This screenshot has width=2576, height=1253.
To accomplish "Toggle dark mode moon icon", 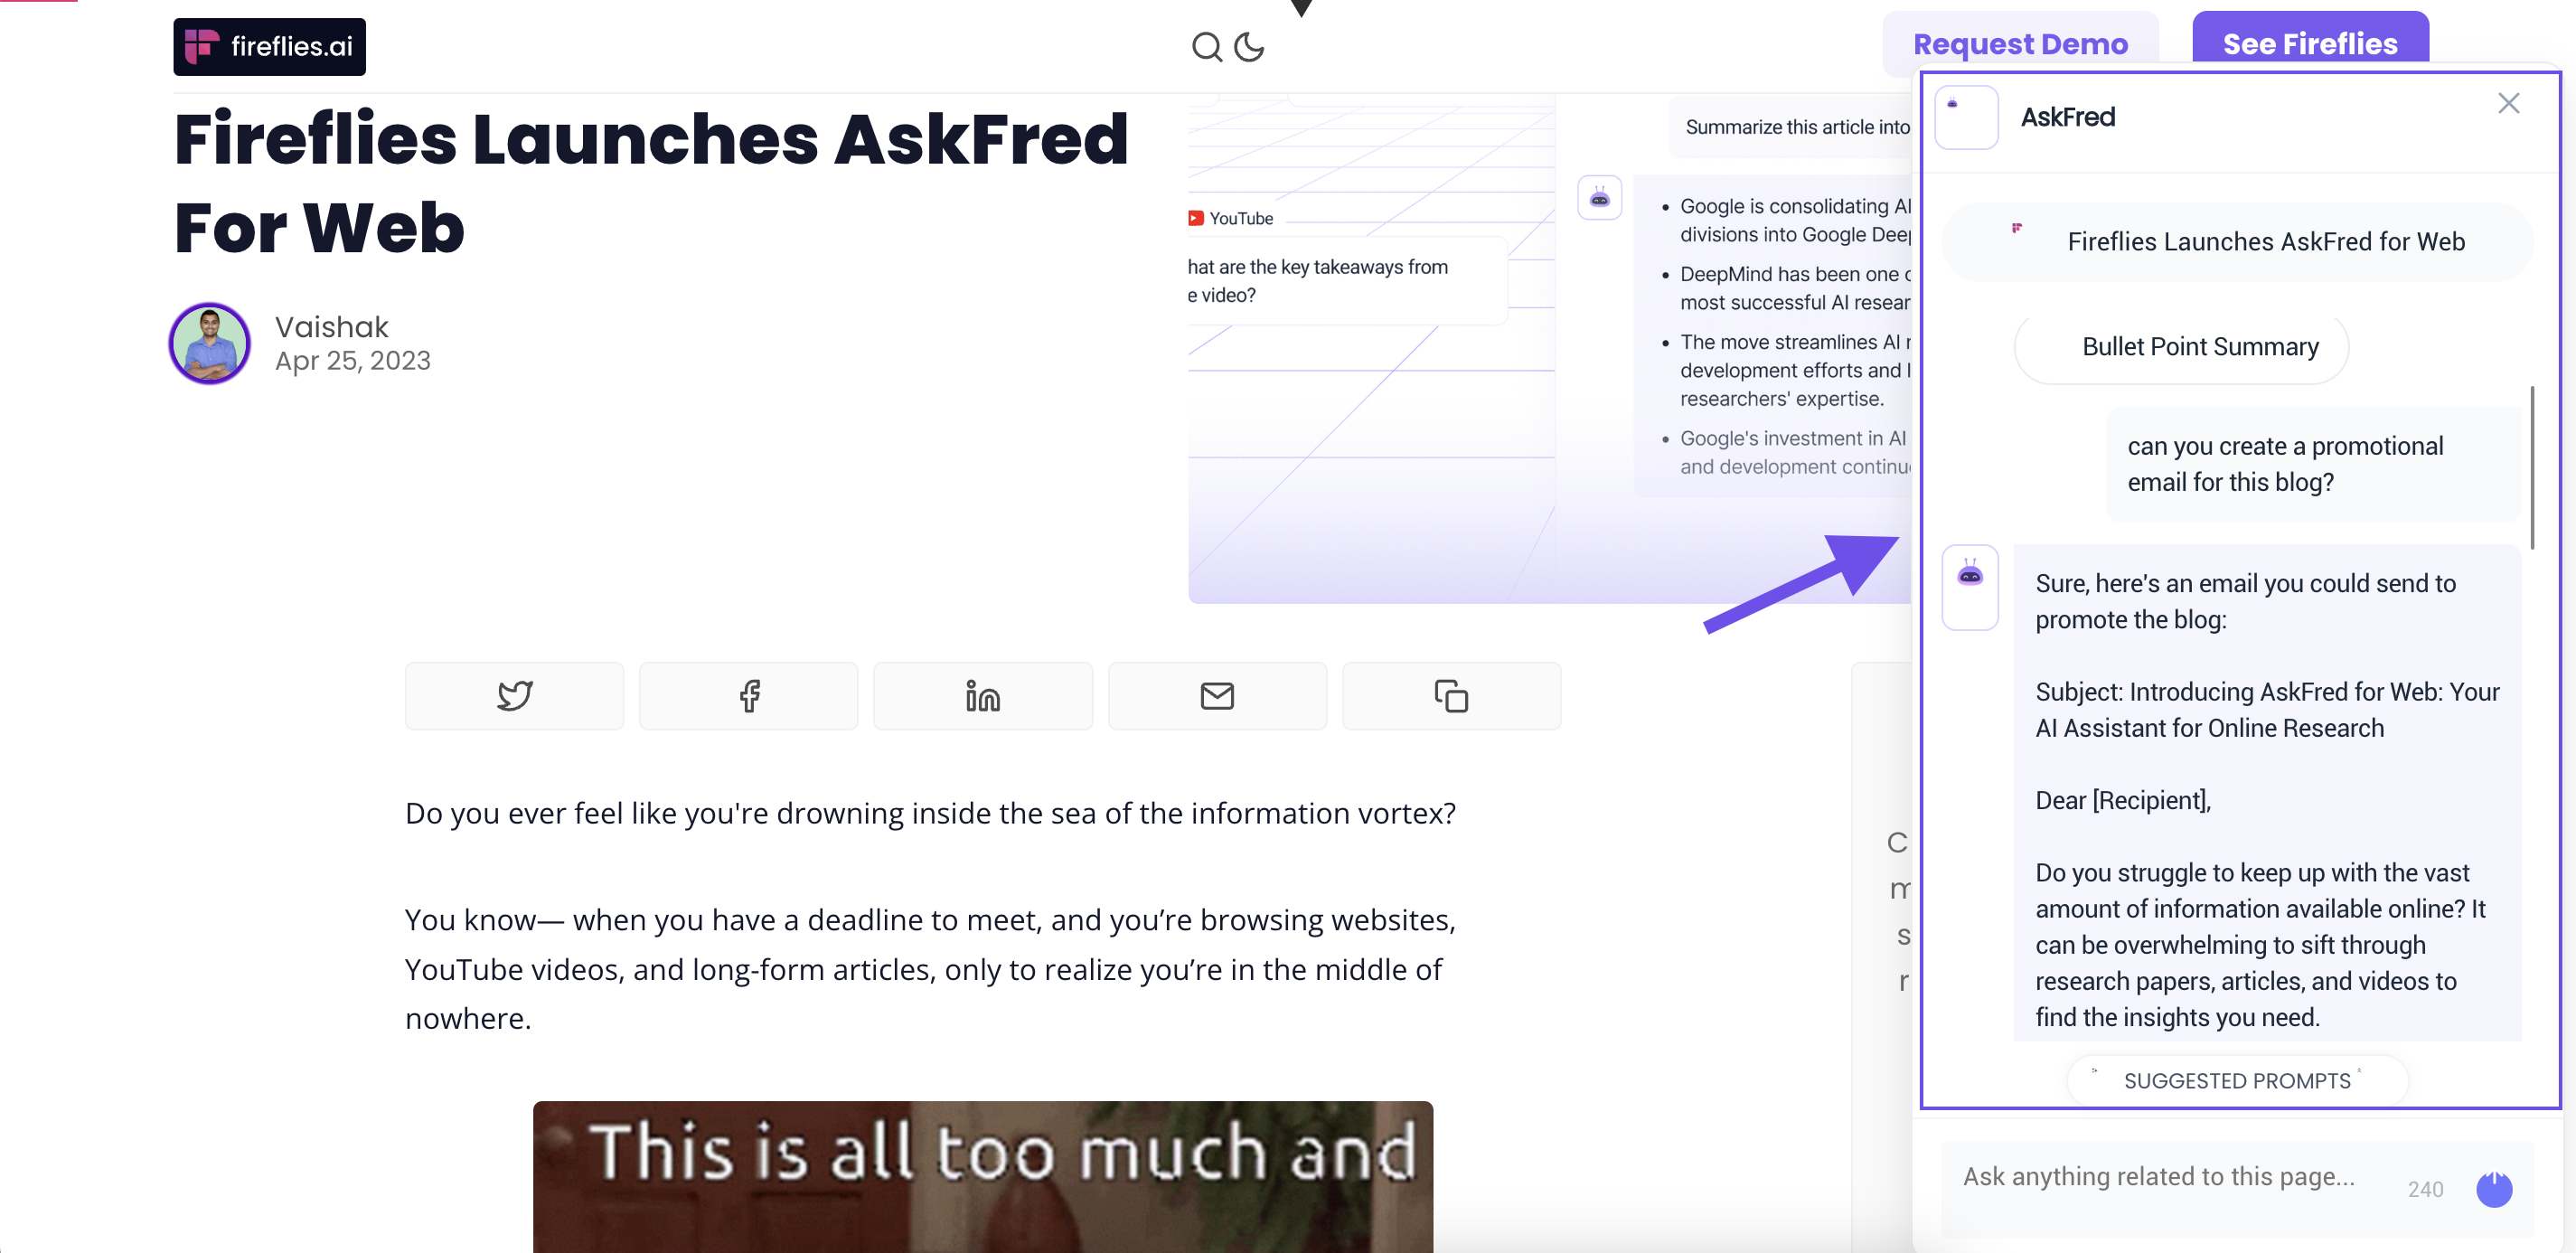I will [x=1250, y=46].
